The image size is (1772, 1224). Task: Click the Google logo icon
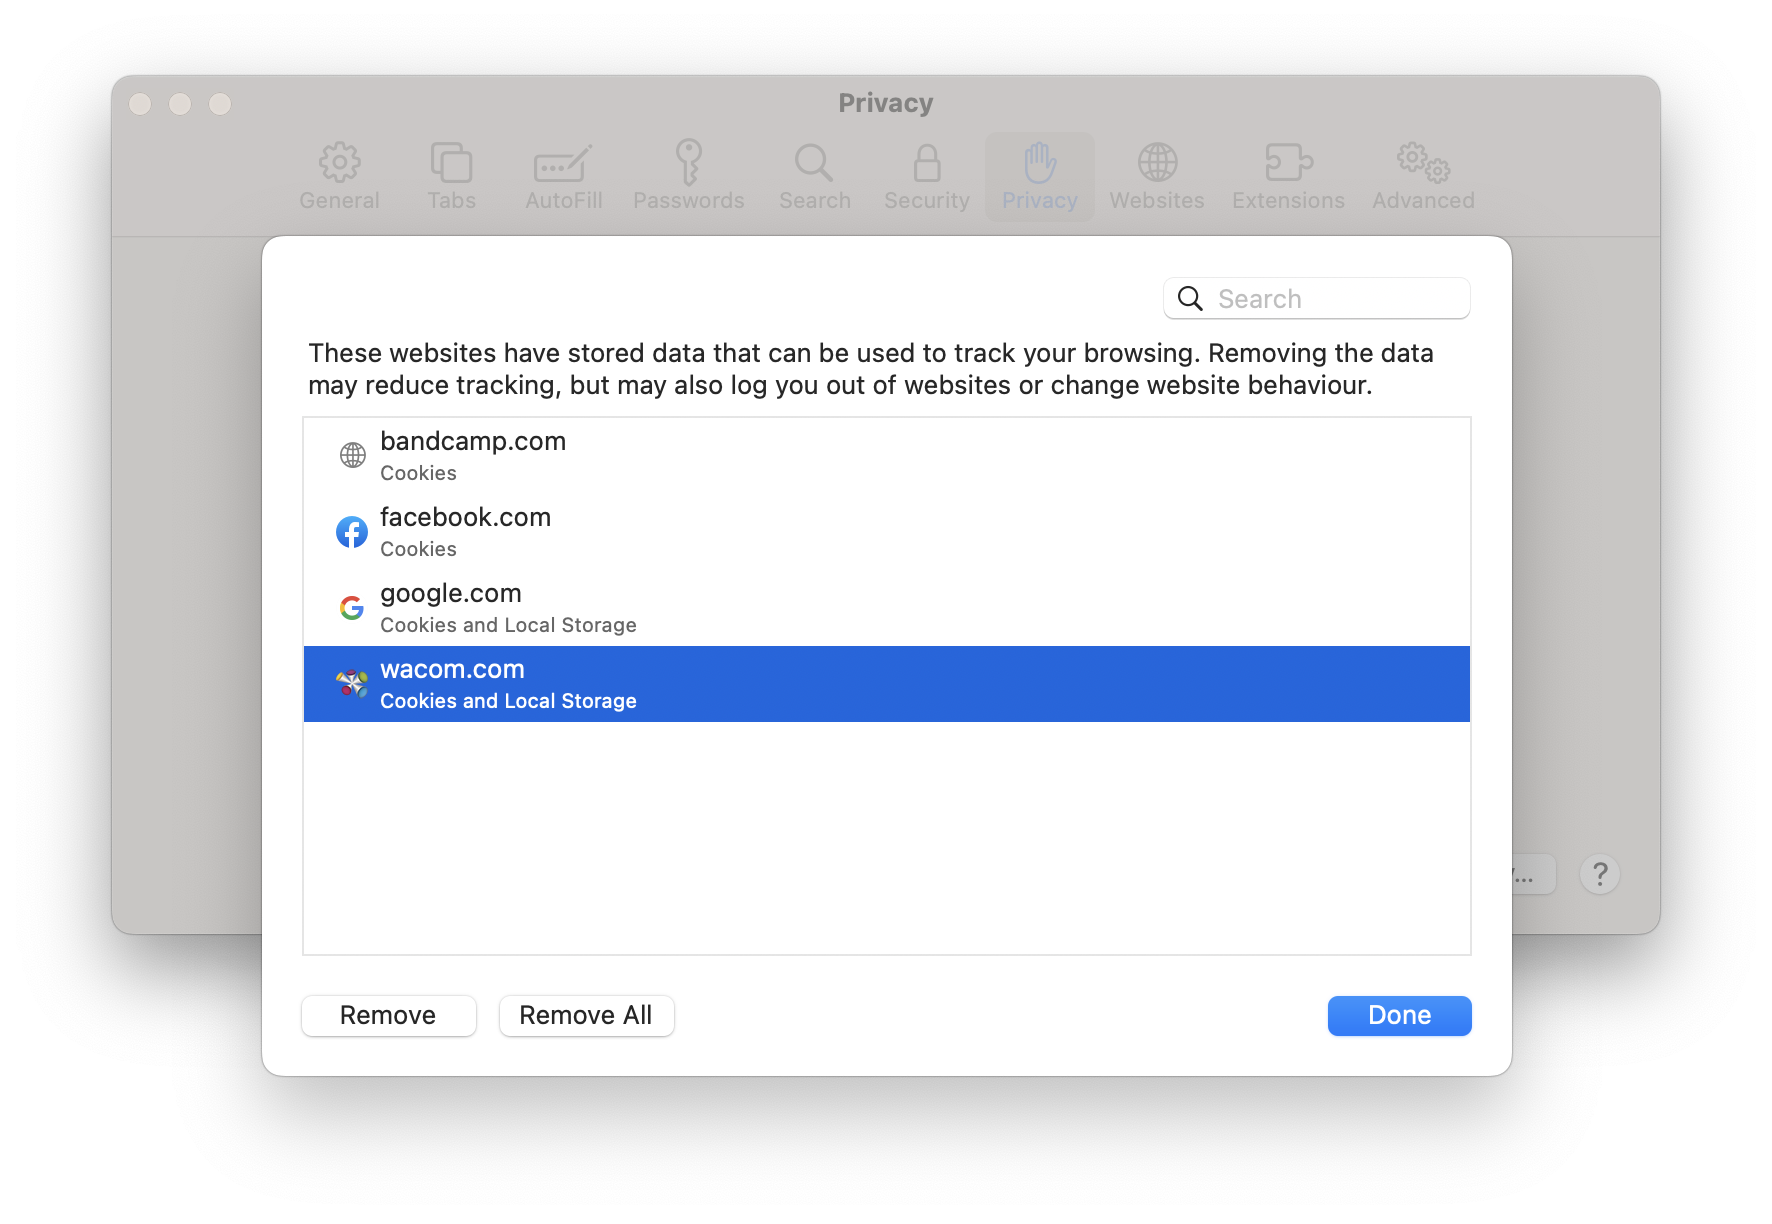coord(352,607)
